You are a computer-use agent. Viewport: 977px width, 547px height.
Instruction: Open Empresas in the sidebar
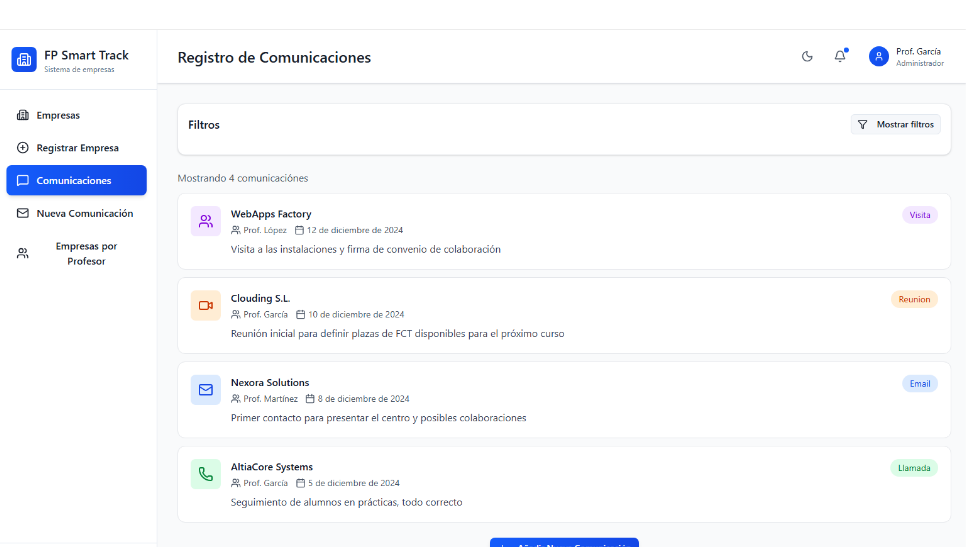[58, 115]
